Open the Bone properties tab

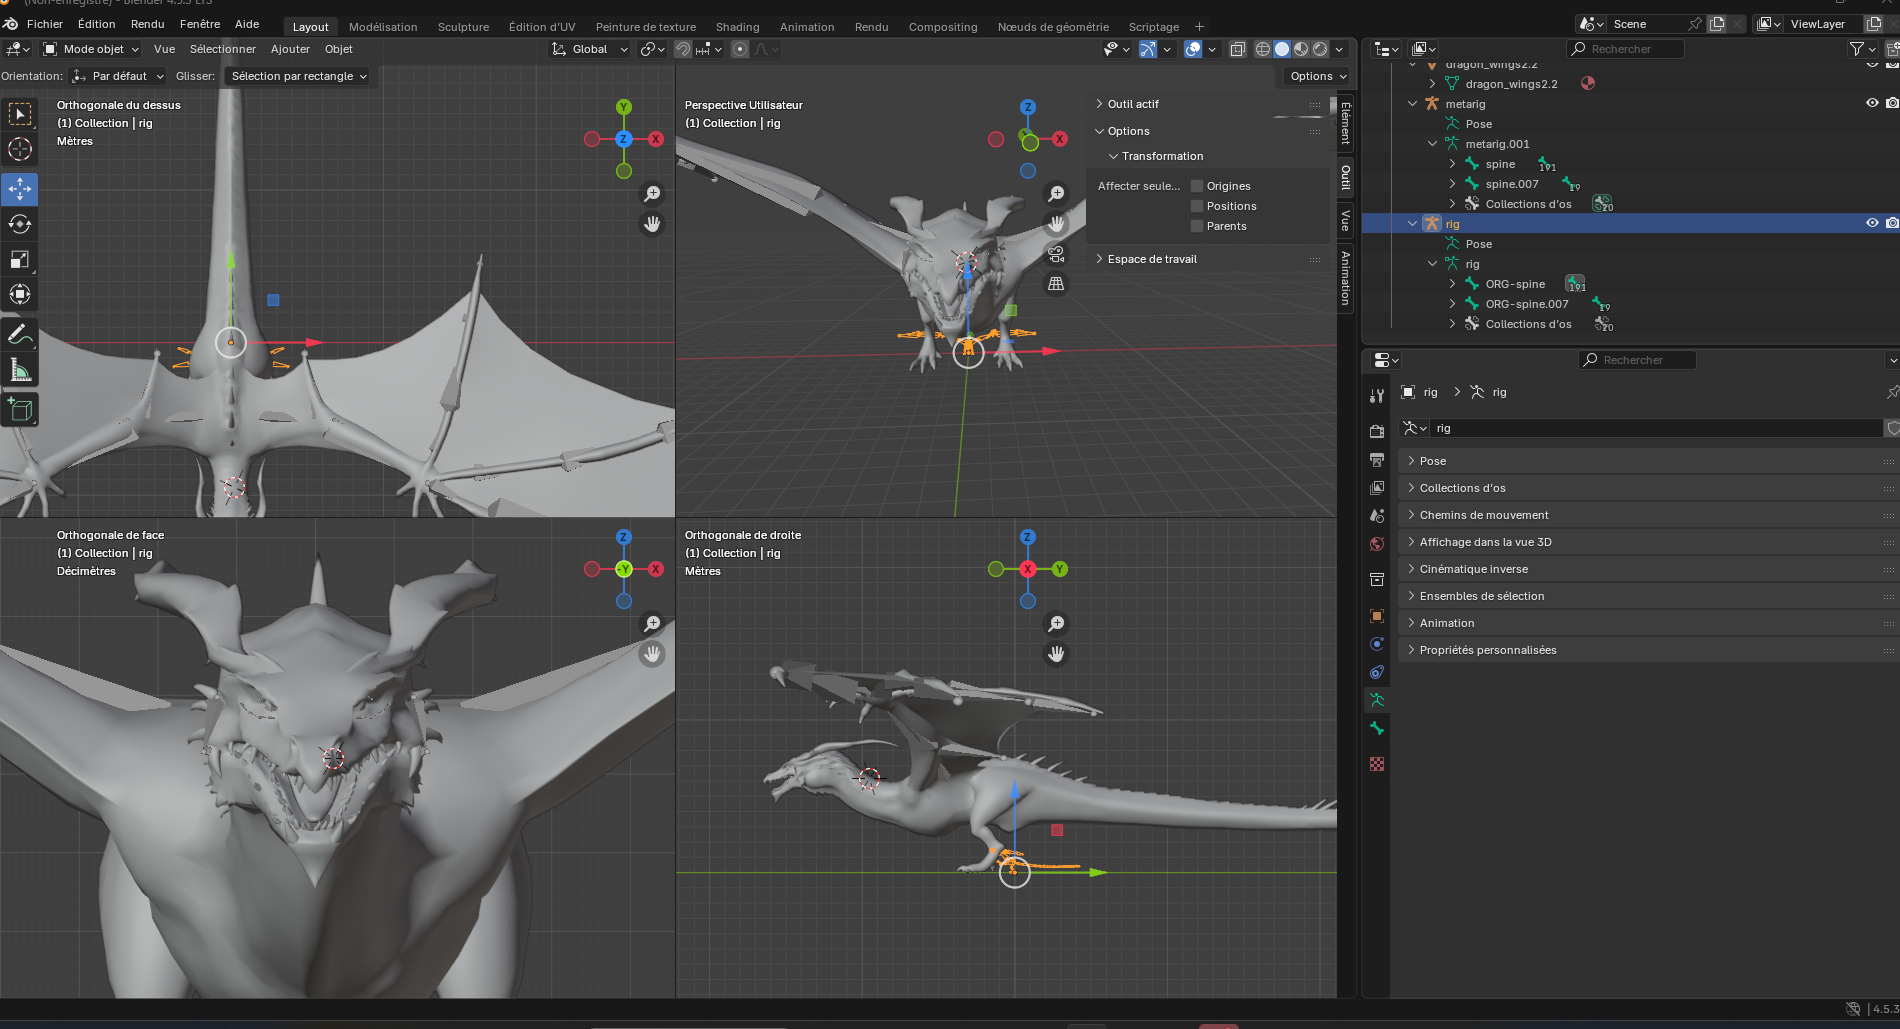tap(1377, 728)
